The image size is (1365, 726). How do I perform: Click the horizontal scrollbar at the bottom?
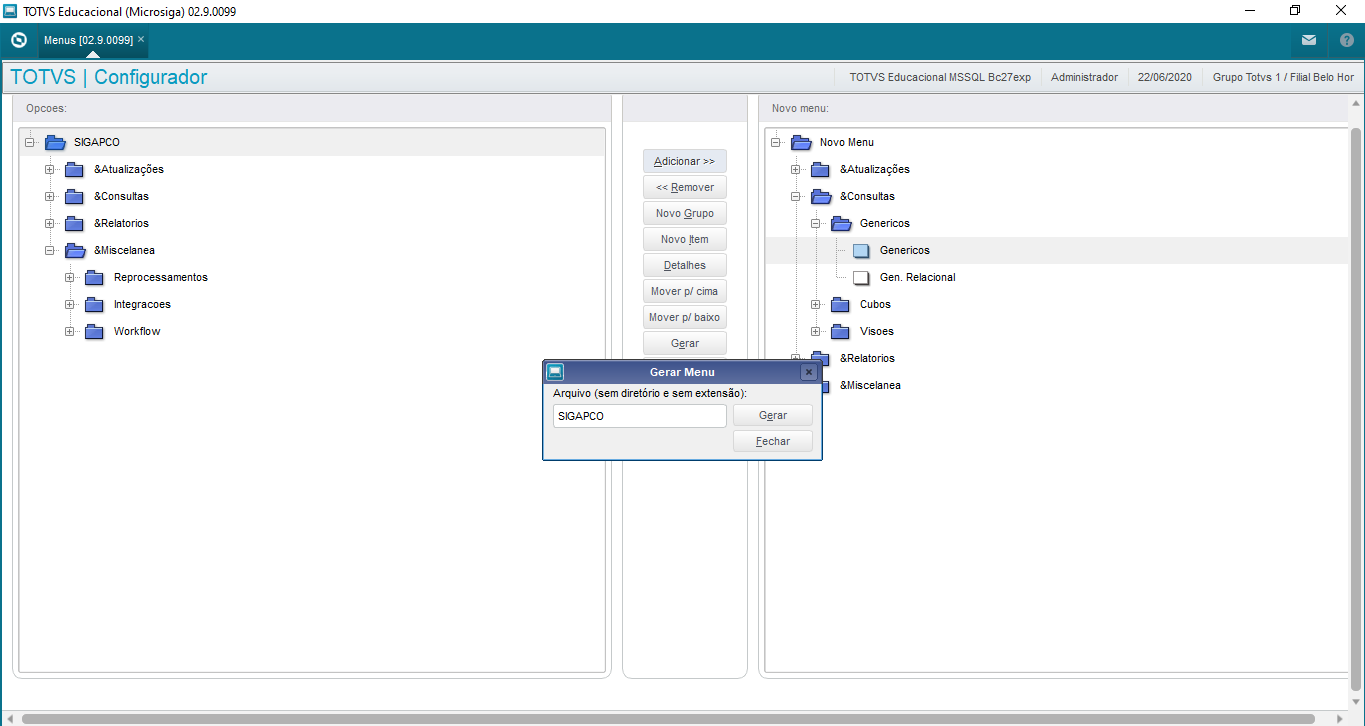tap(670, 719)
